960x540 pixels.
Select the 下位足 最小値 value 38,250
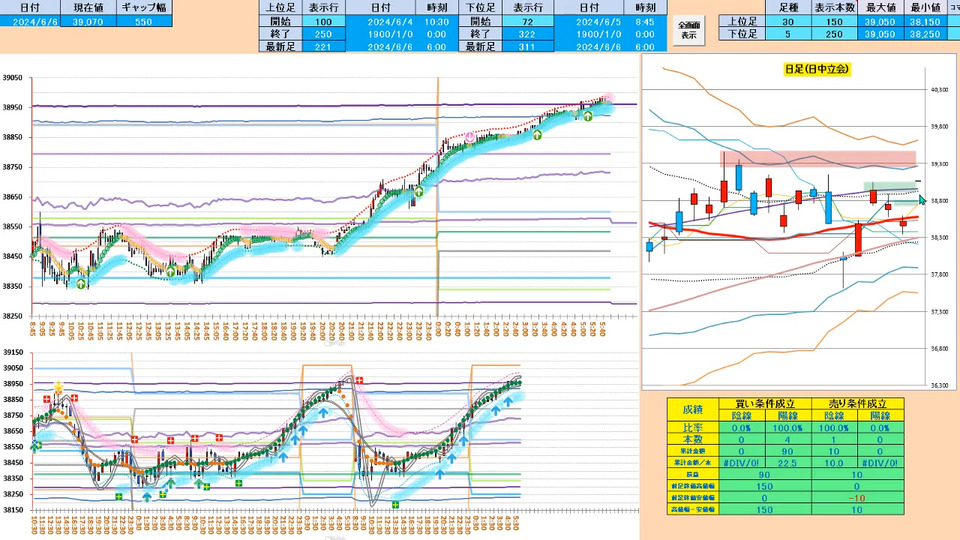[924, 34]
